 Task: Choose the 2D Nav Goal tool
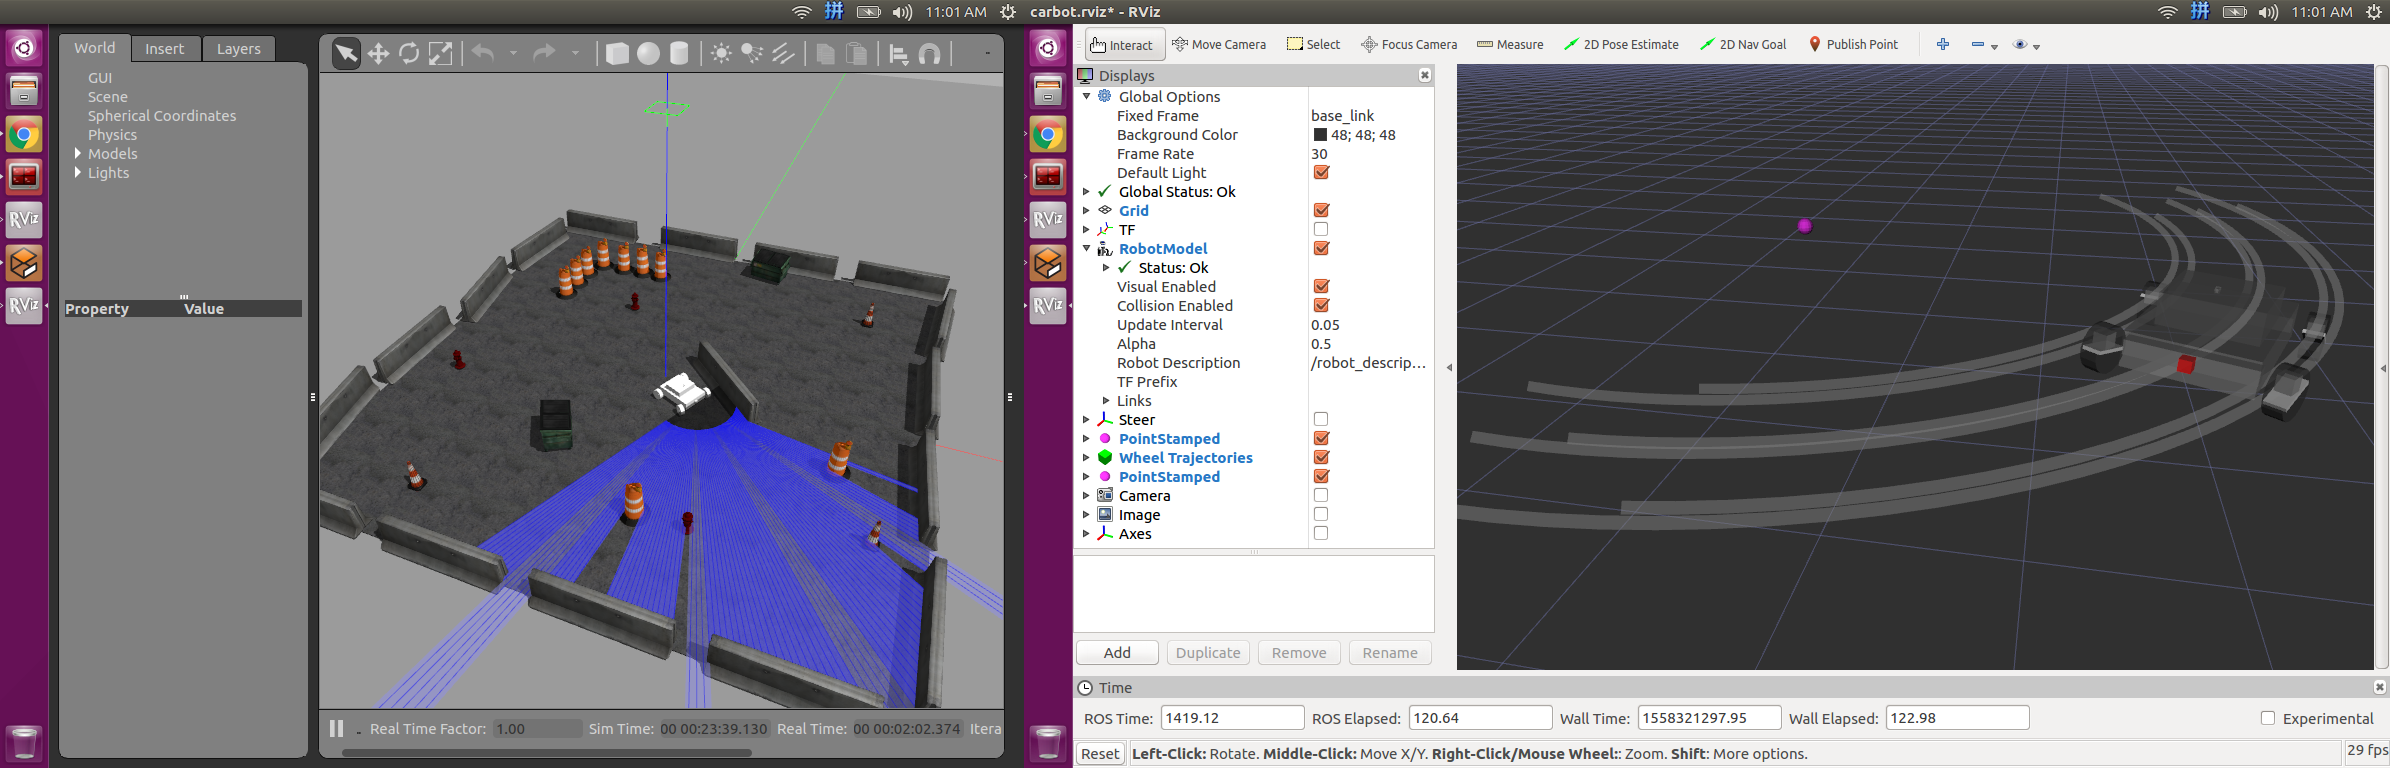click(x=1743, y=44)
